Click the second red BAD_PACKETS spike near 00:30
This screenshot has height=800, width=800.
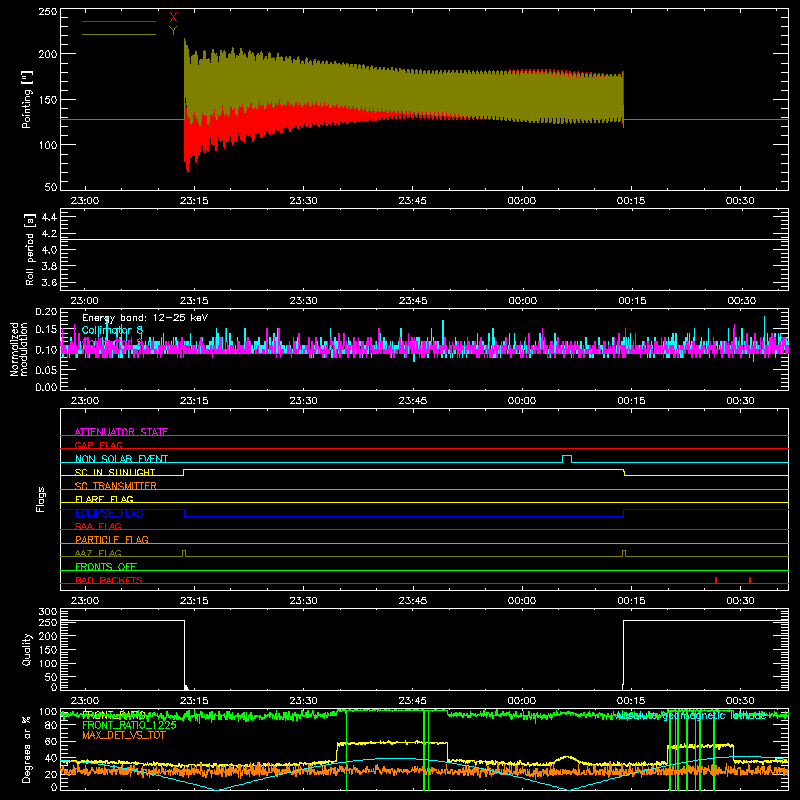pos(749,580)
